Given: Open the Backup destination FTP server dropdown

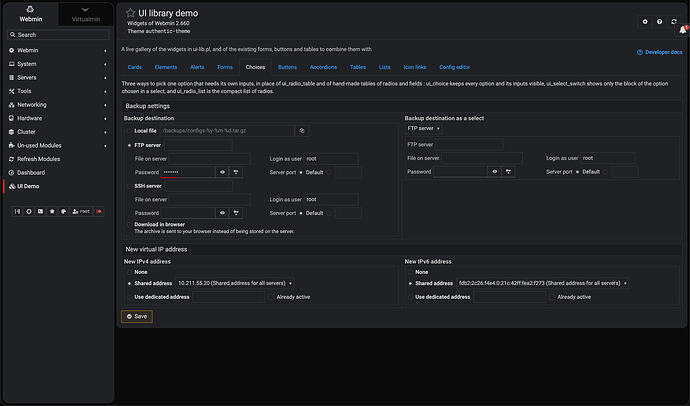Looking at the screenshot, I should tap(423, 128).
